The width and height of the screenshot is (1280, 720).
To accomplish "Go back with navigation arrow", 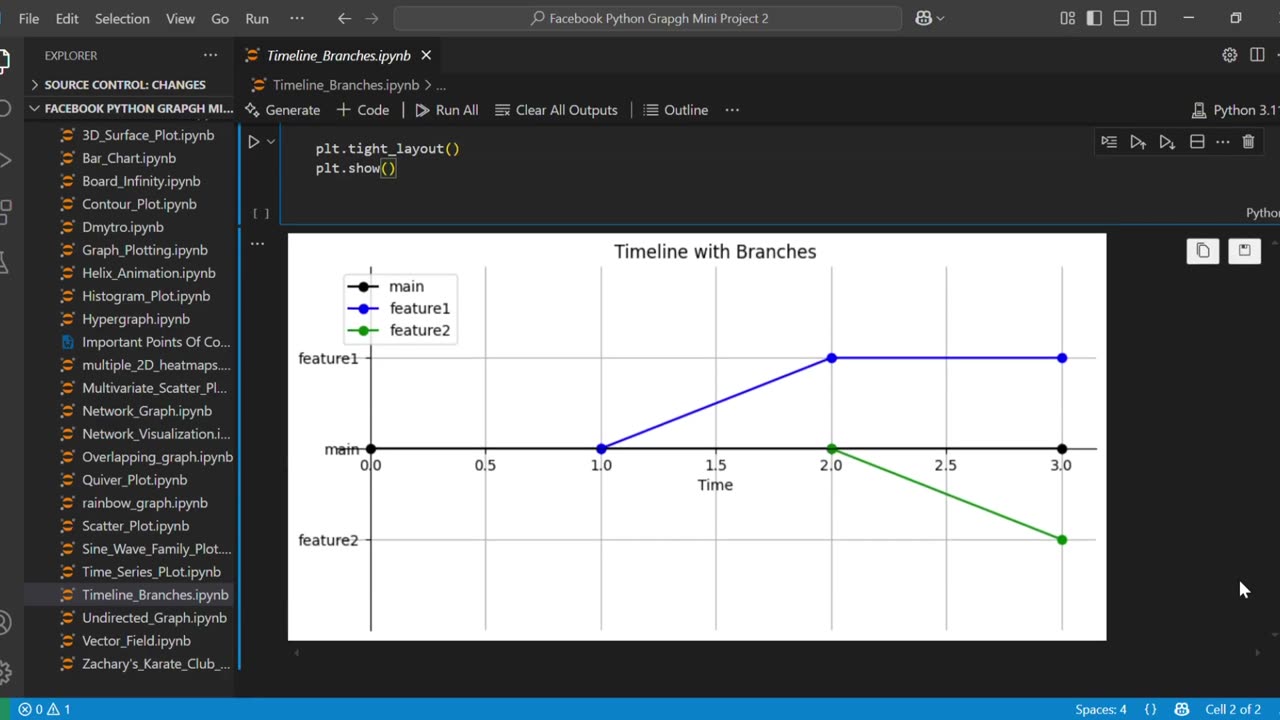I will (344, 18).
